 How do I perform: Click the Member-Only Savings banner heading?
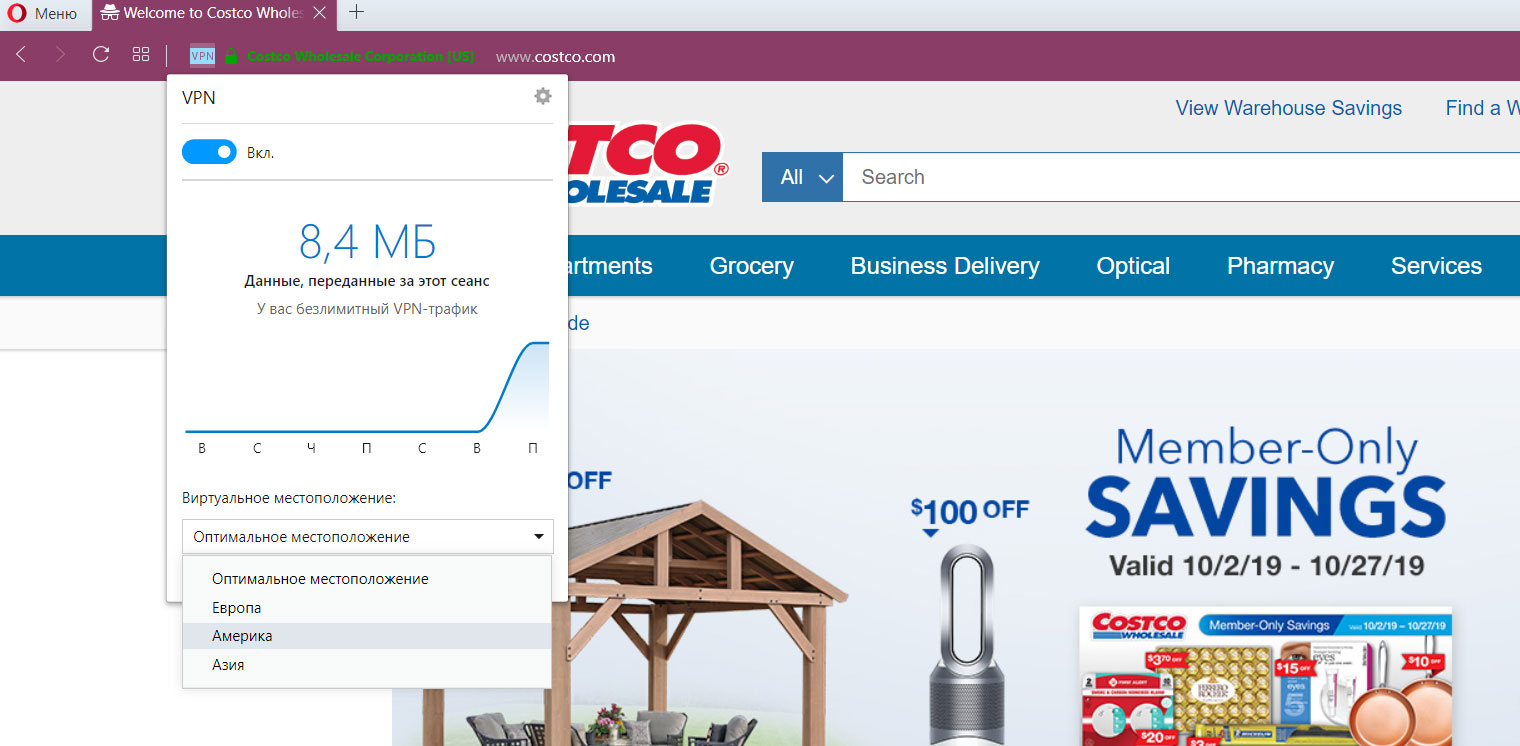click(1266, 483)
